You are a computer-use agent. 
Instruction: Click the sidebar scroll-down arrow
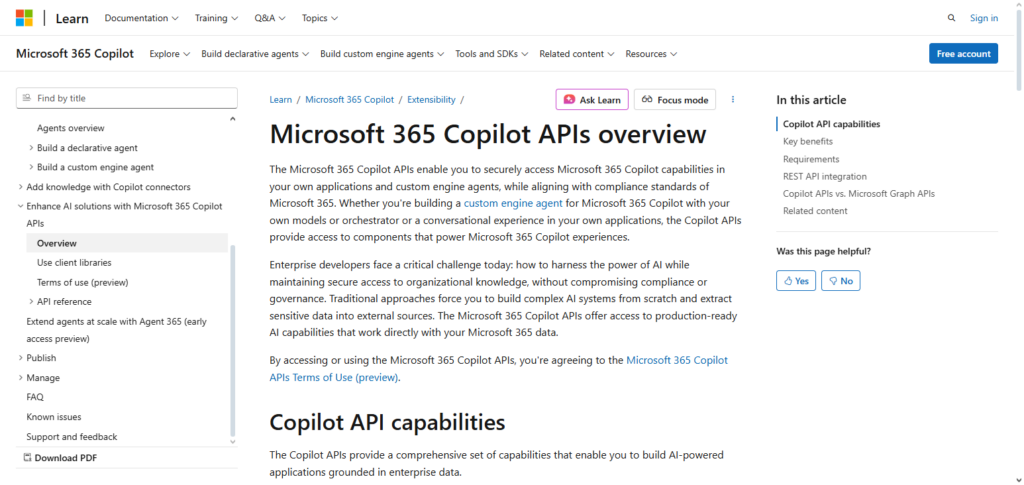click(232, 442)
